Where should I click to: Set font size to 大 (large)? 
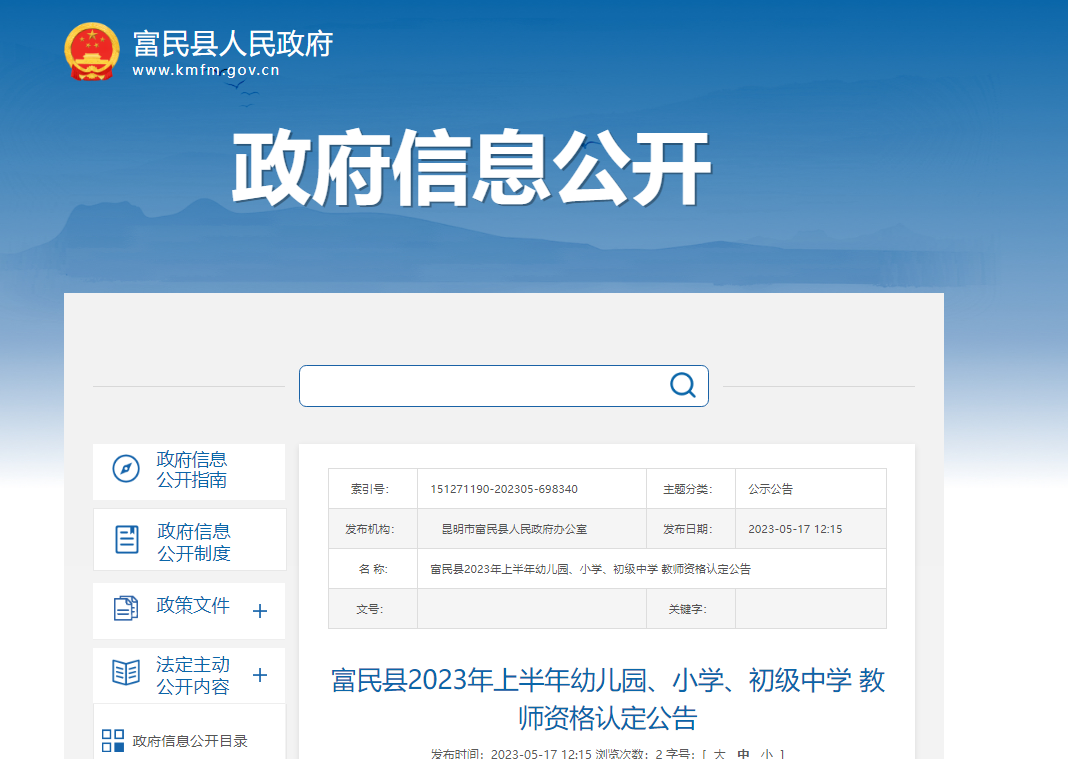pos(718,753)
